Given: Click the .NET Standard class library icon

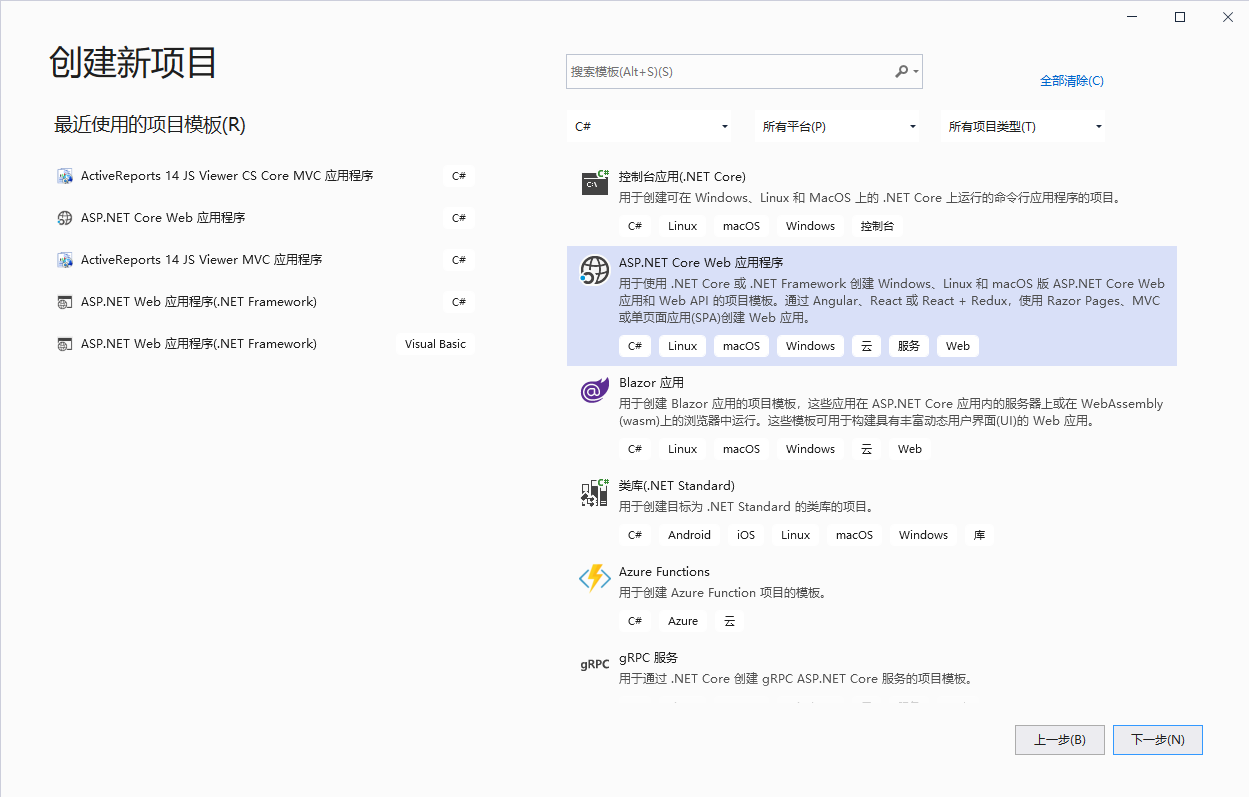Looking at the screenshot, I should point(595,492).
